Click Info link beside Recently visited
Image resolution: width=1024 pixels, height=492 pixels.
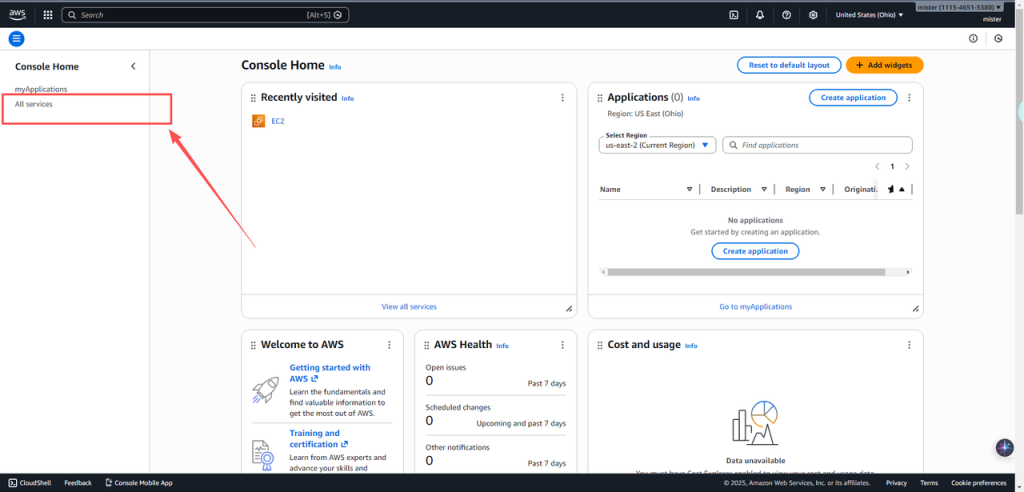pyautogui.click(x=347, y=99)
